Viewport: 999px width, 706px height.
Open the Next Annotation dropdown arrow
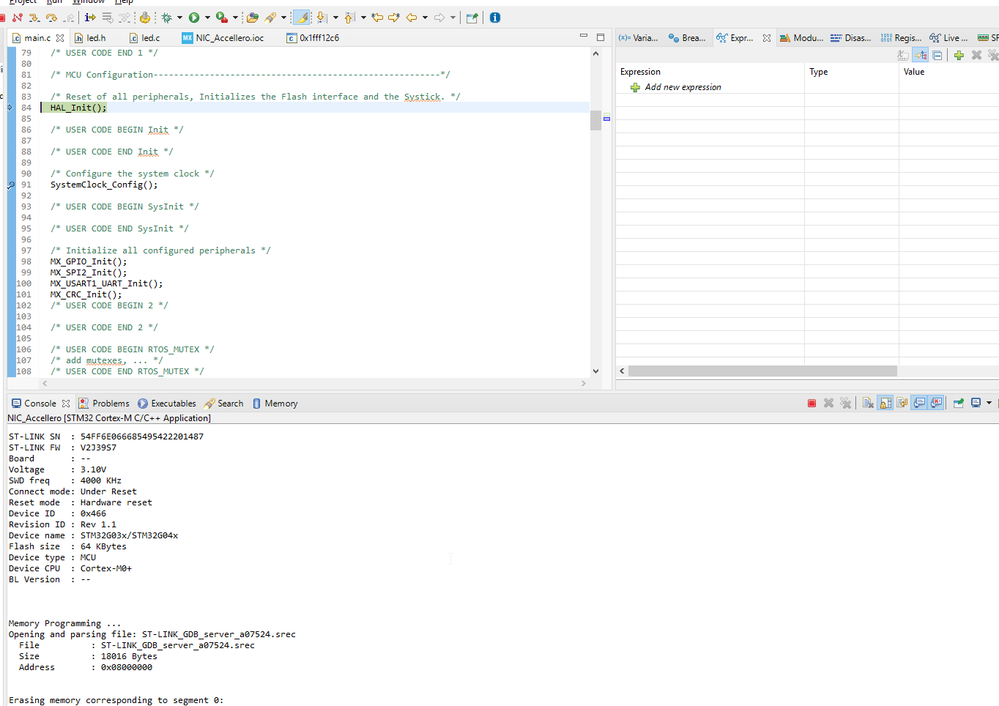[x=336, y=17]
